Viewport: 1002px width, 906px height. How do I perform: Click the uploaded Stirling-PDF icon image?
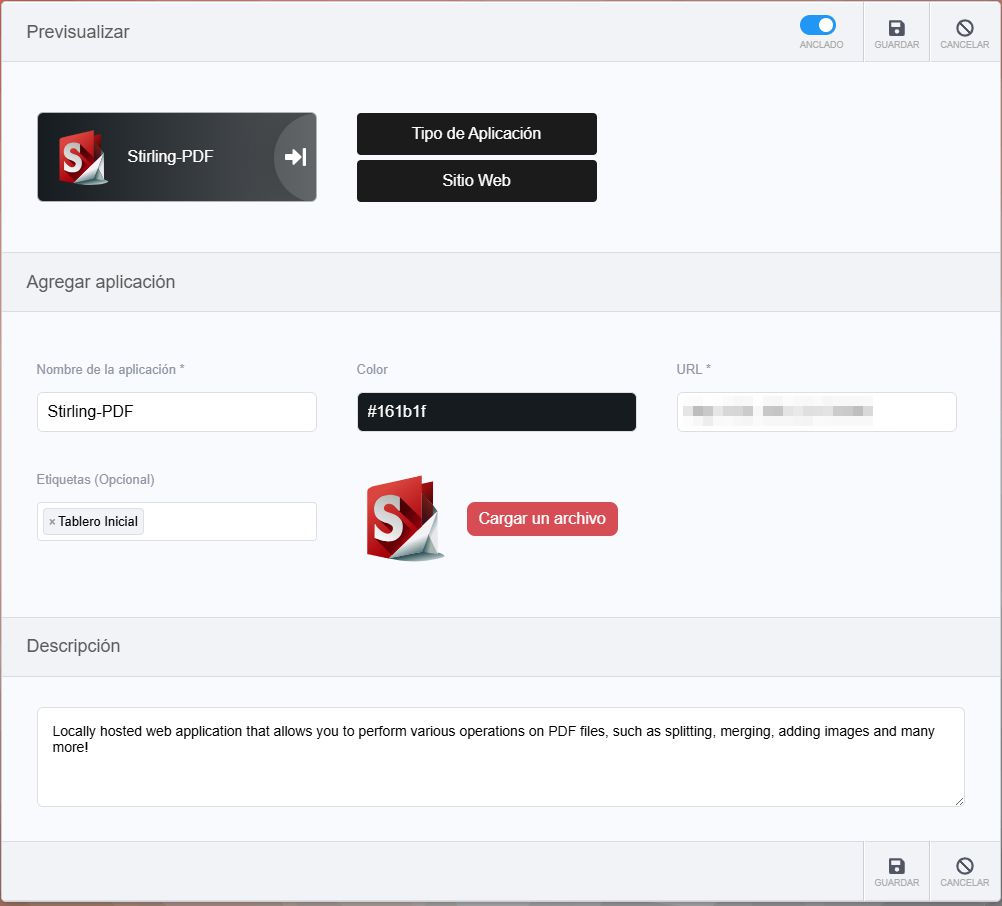pos(405,518)
